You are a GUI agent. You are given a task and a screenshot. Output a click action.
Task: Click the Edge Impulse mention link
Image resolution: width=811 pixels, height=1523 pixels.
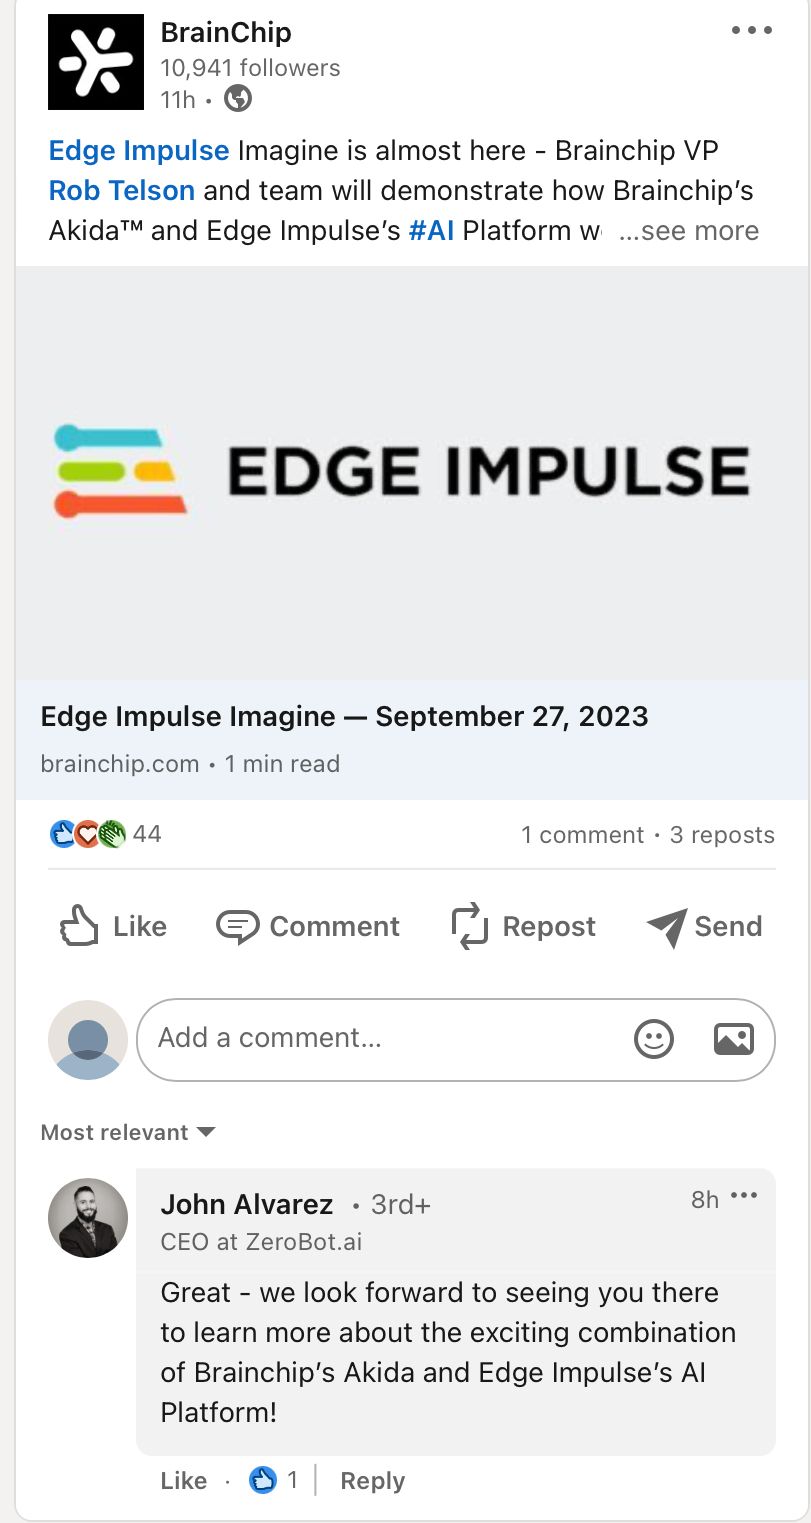click(x=139, y=151)
